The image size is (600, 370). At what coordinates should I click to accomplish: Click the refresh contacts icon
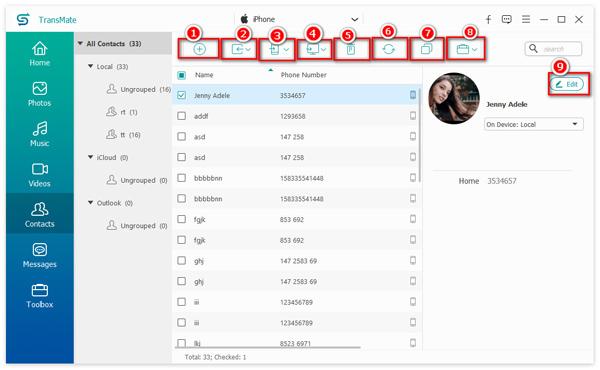click(x=388, y=49)
